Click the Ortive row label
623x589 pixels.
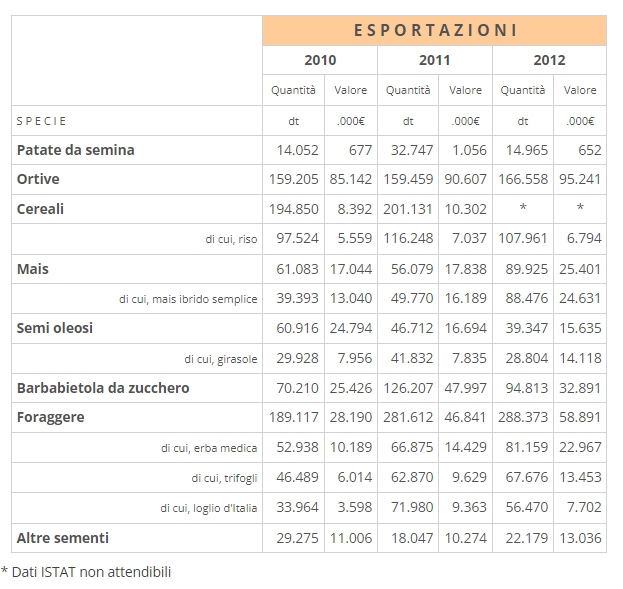click(38, 179)
